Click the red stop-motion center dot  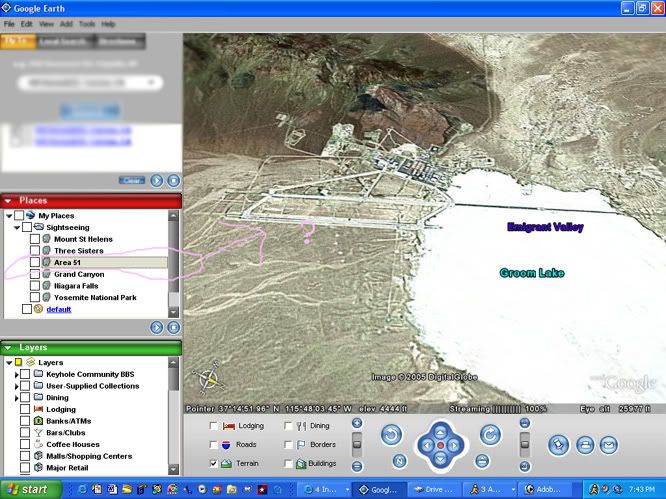pos(441,445)
